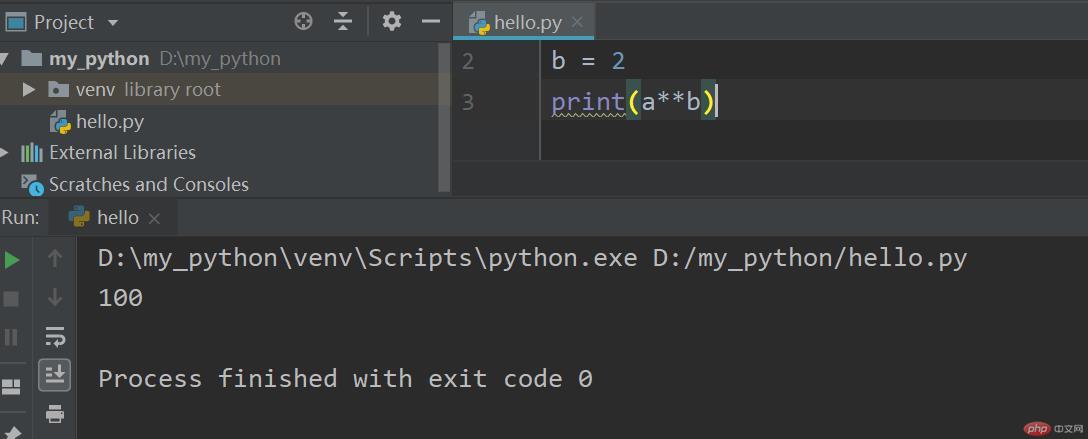Print the console output
Screen dimensions: 1088x439
click(x=55, y=412)
